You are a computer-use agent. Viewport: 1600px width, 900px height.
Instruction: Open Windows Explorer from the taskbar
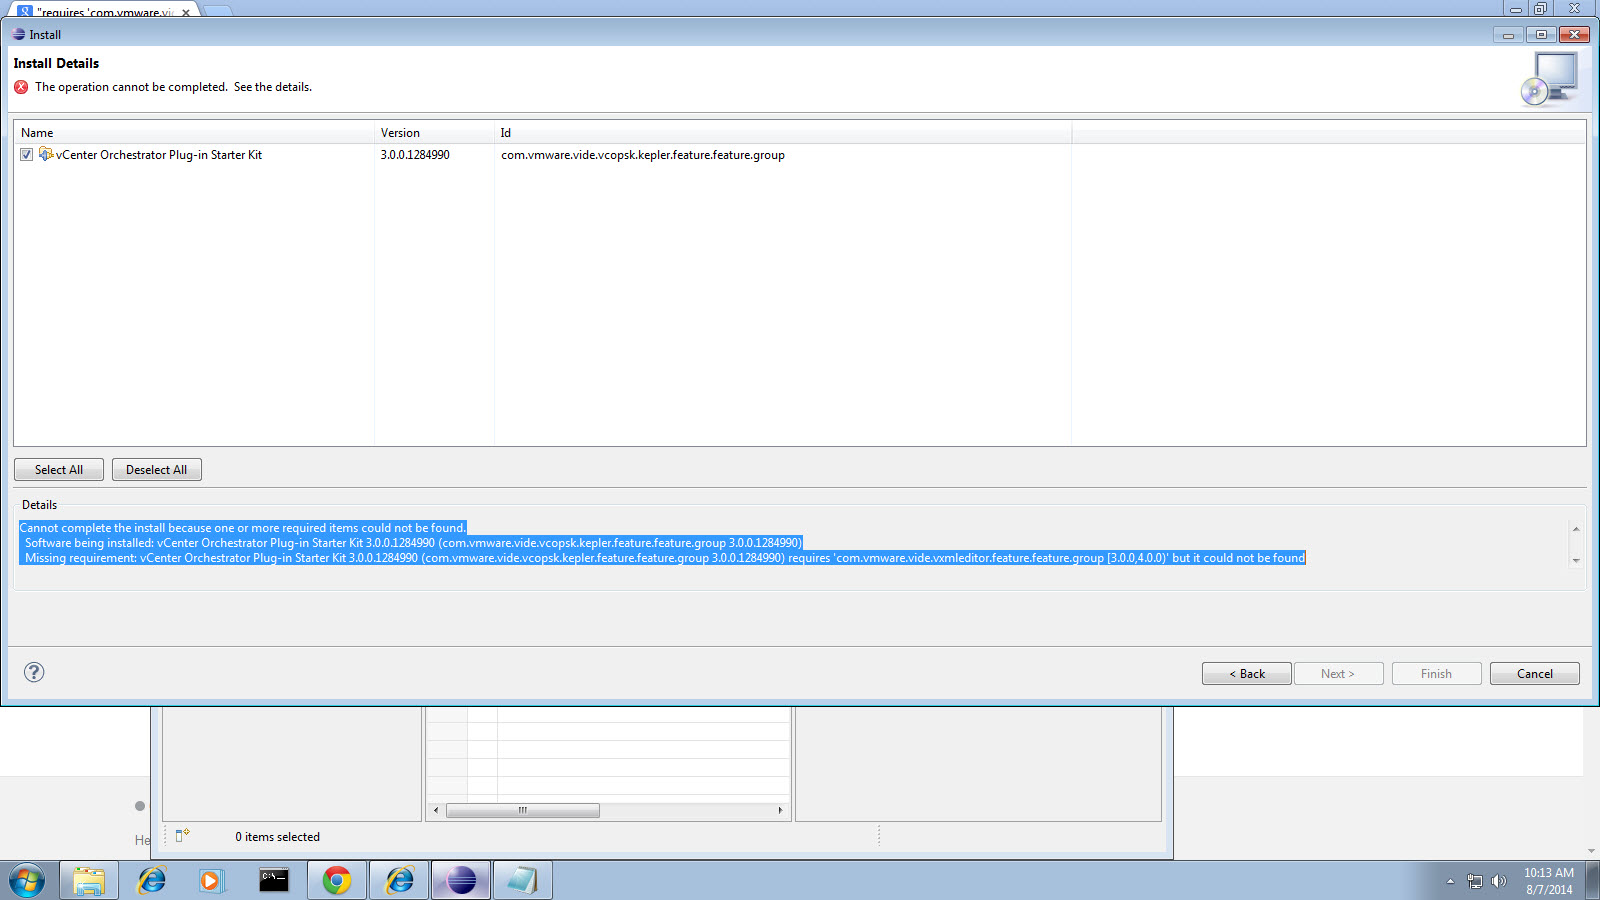coord(89,881)
